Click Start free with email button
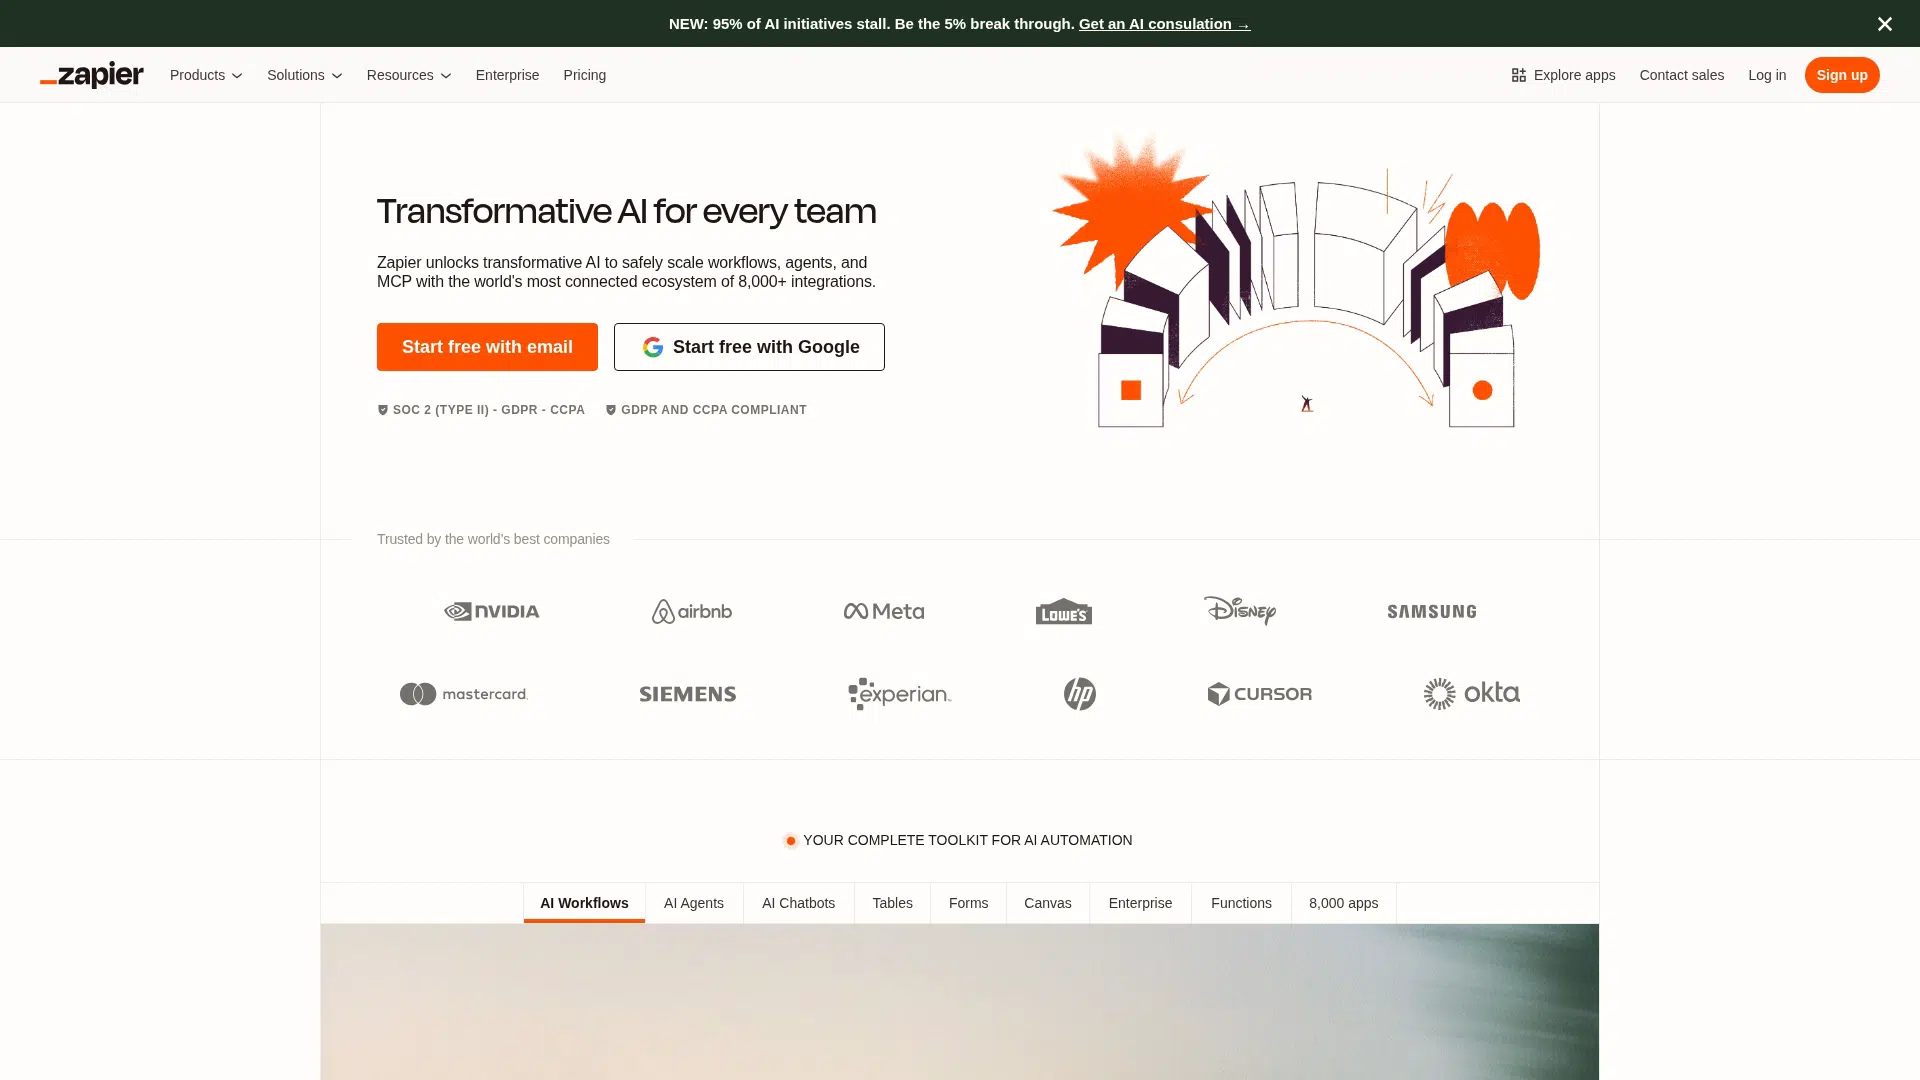1920x1080 pixels. click(x=487, y=347)
